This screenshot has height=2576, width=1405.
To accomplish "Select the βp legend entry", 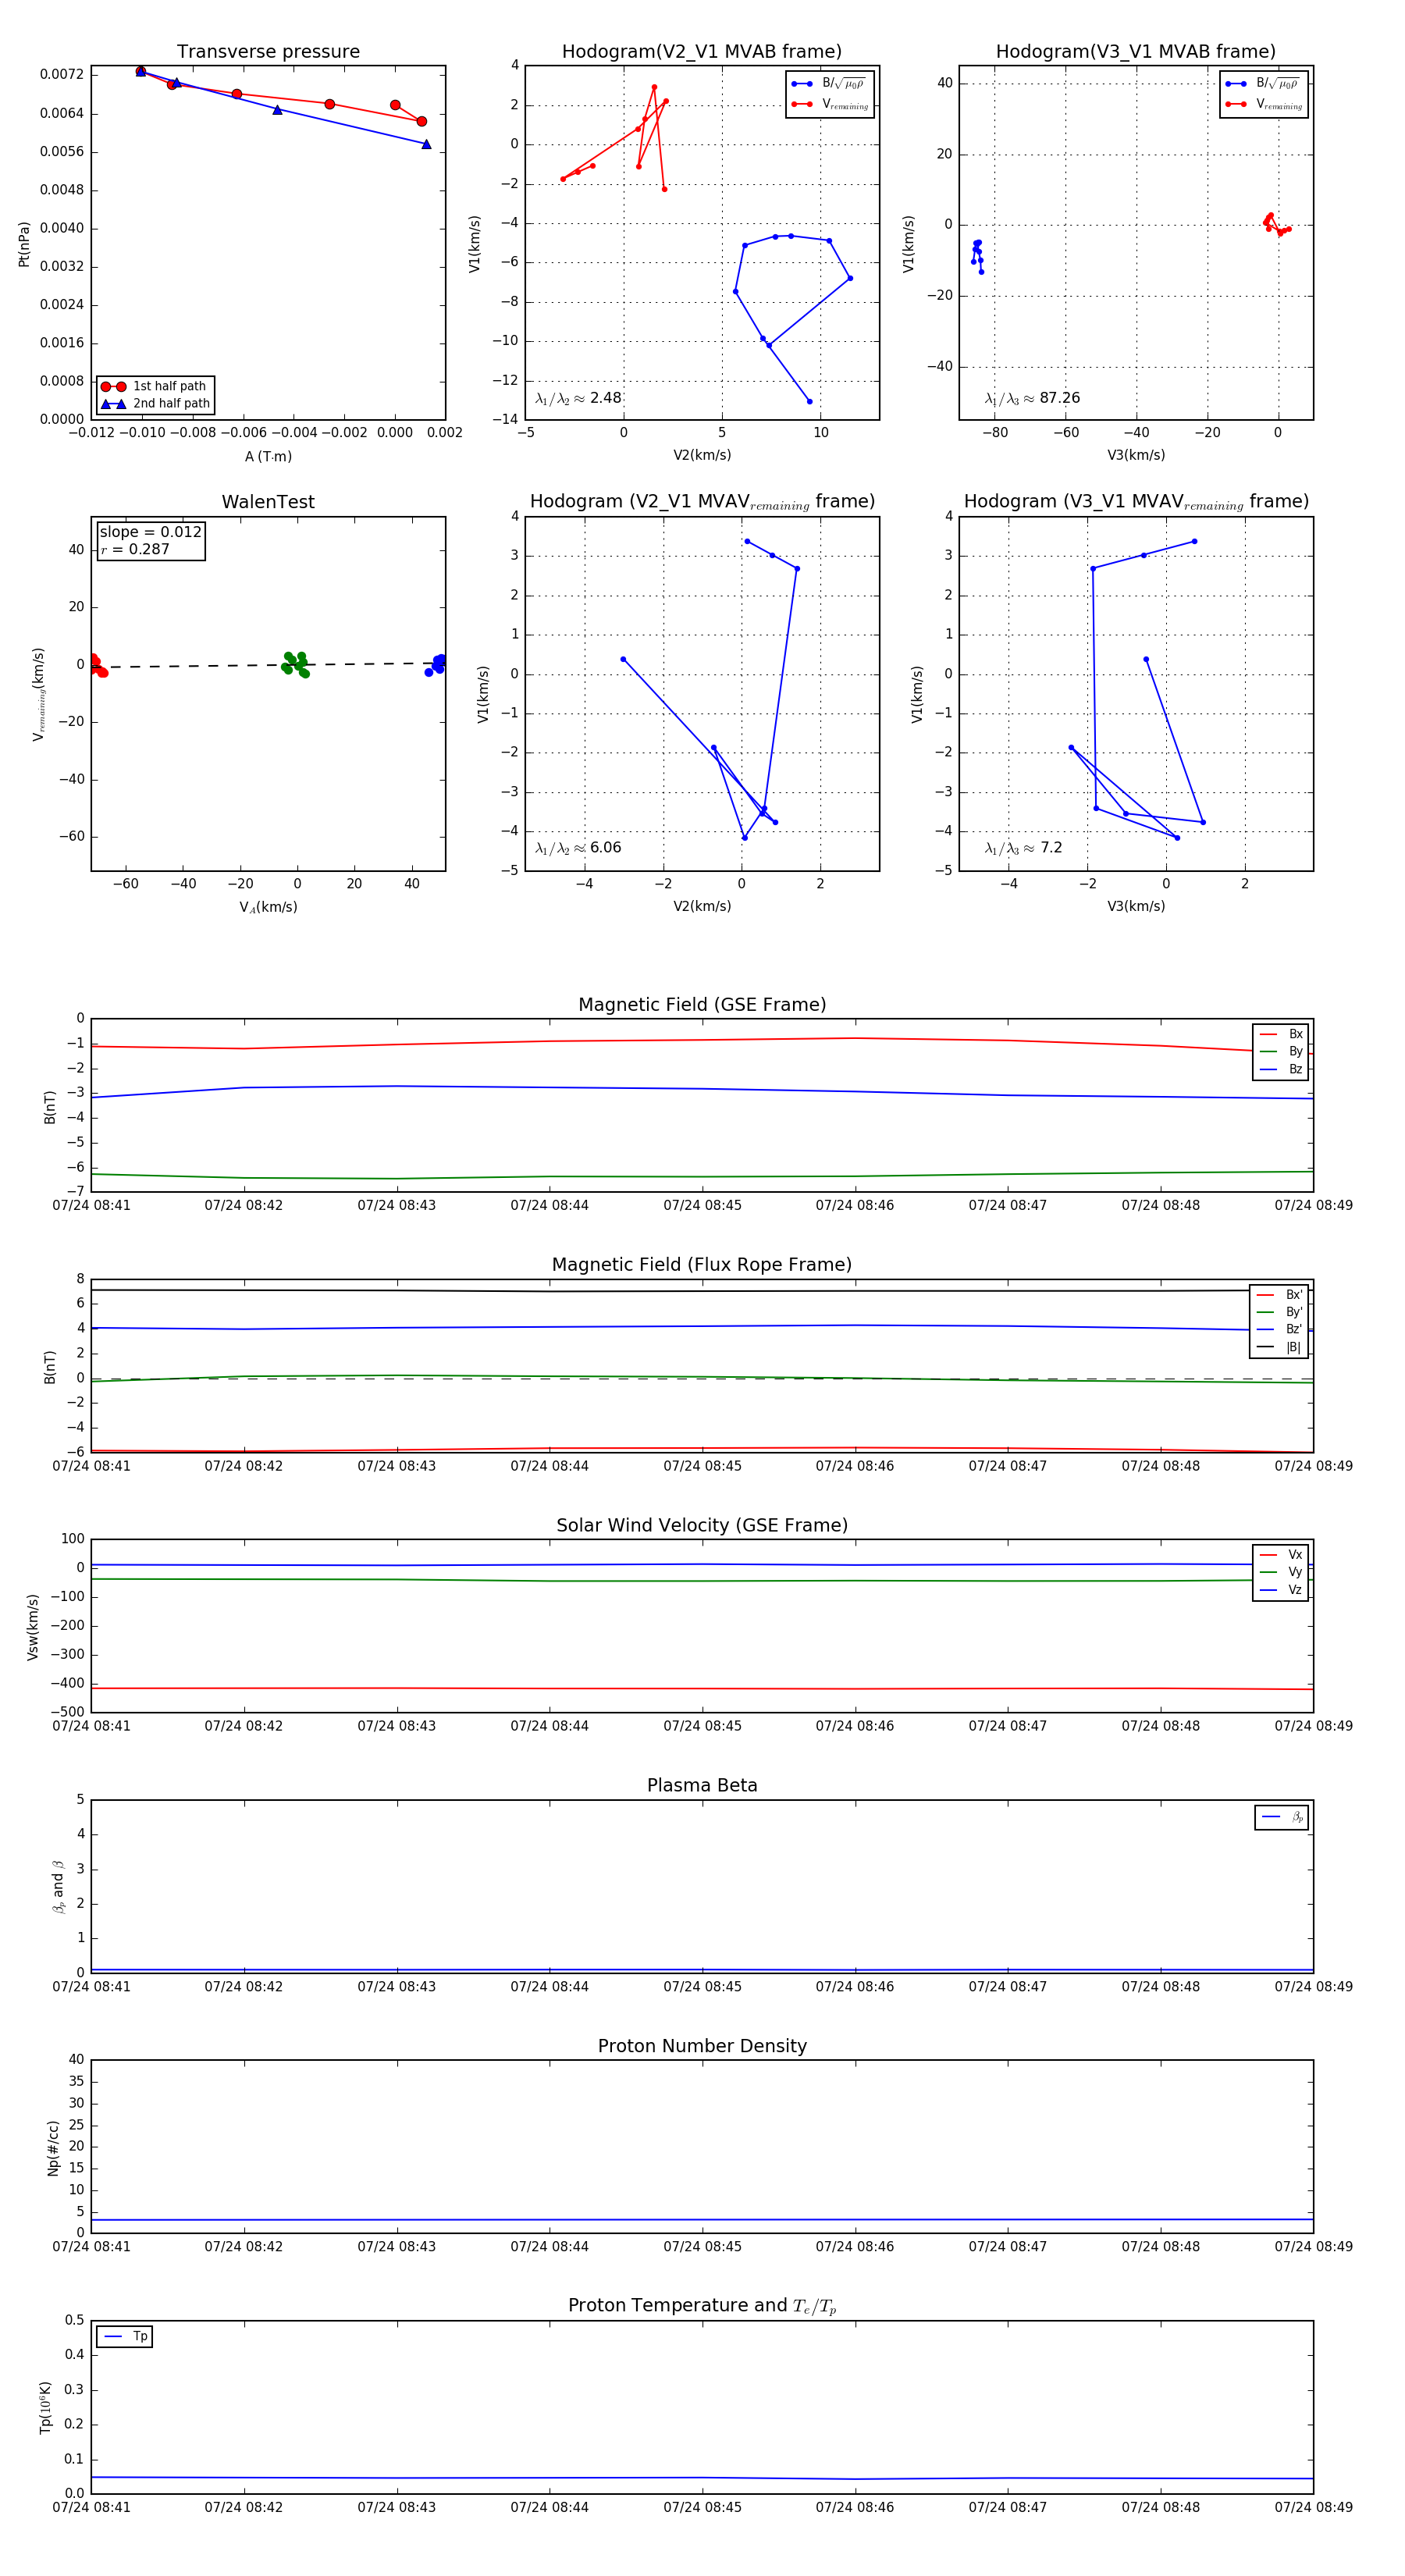I will tap(1283, 1817).
